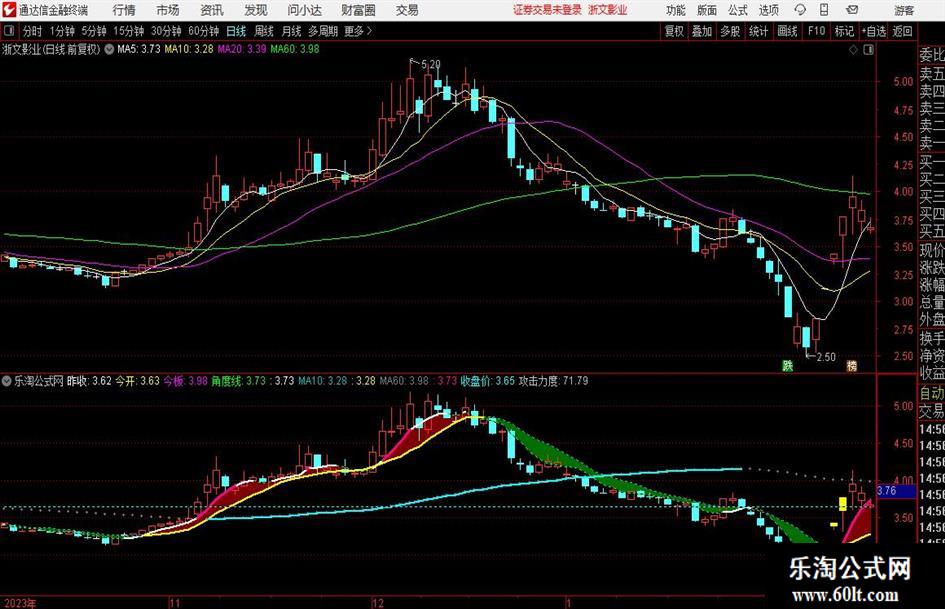Open the 画线 drawing tools

coord(787,31)
